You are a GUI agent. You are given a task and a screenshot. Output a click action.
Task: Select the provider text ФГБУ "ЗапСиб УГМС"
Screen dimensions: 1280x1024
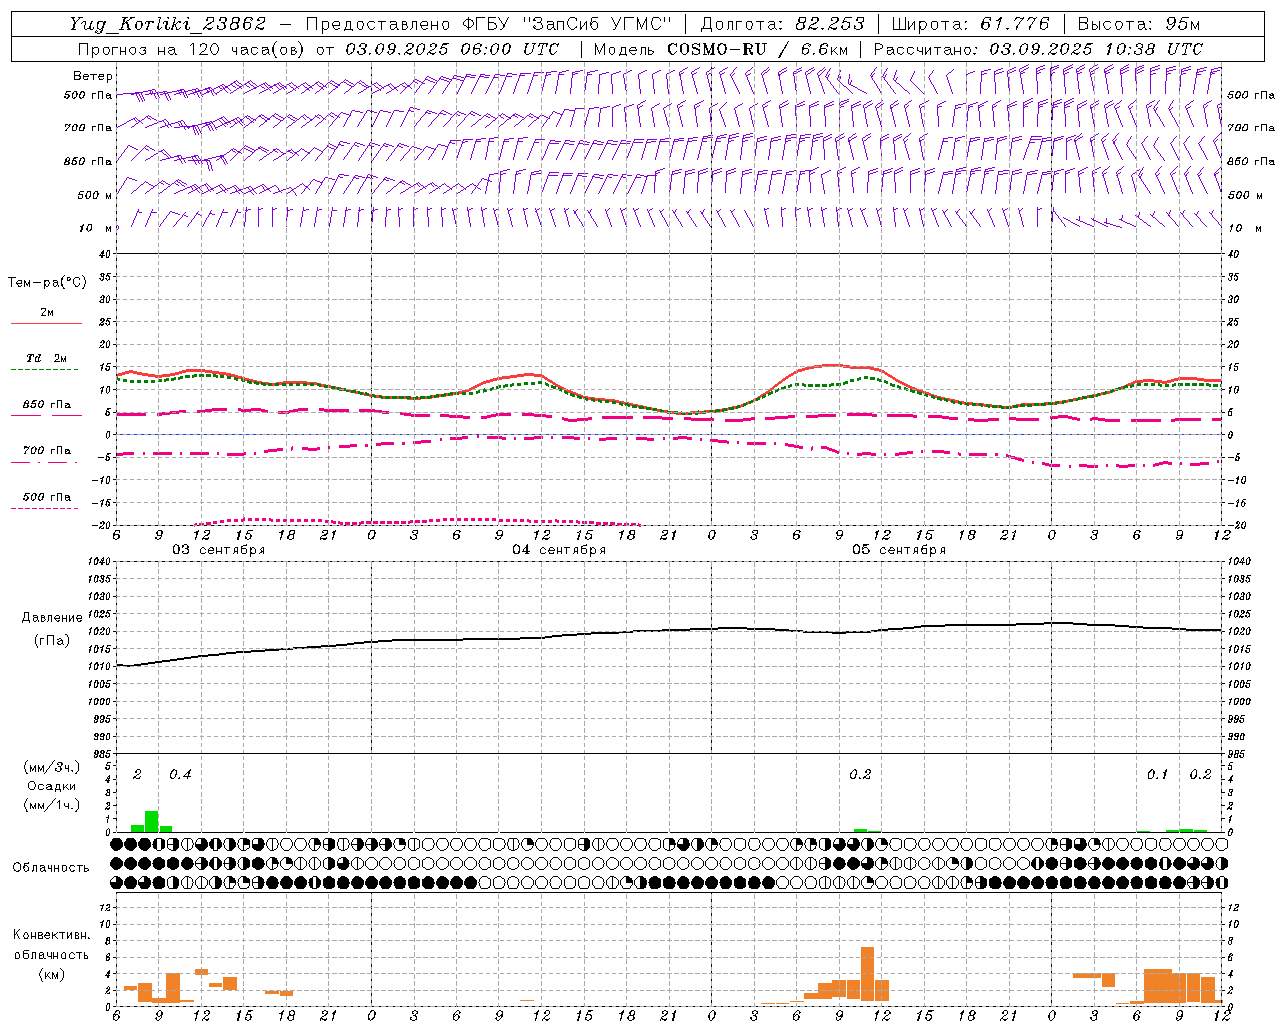[x=566, y=24]
